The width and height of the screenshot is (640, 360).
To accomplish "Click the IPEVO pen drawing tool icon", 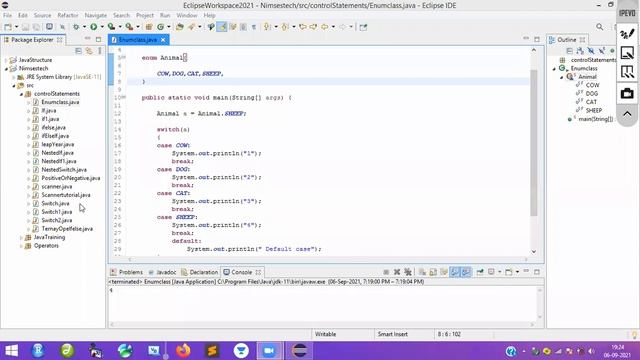I will (x=627, y=33).
